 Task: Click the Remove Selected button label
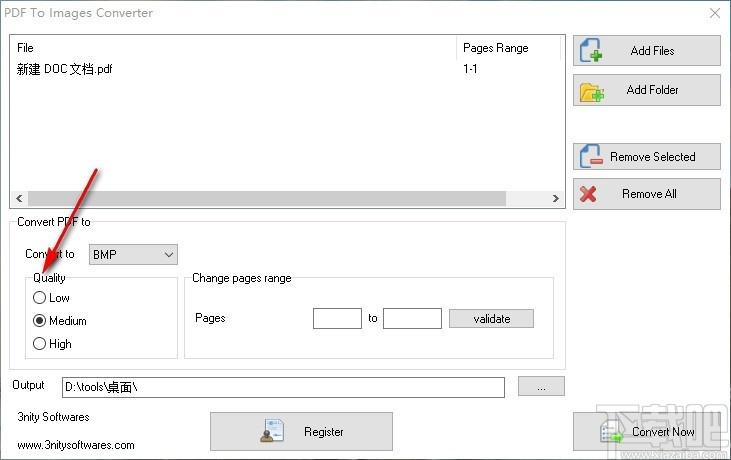pos(653,157)
